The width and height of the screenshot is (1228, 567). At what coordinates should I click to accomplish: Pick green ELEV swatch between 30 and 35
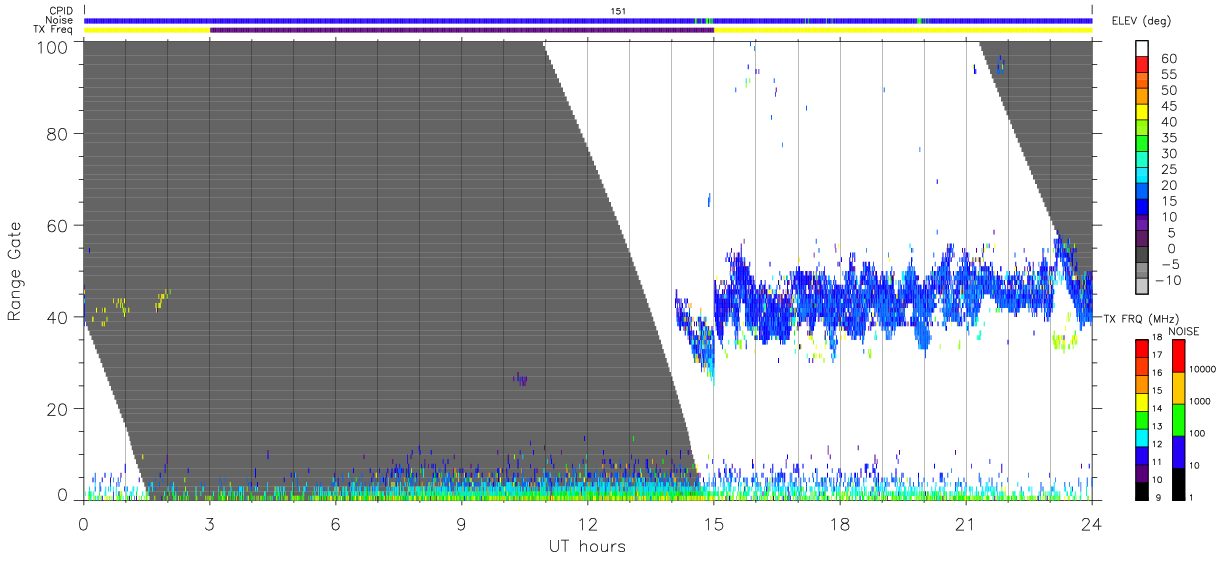pos(1142,145)
